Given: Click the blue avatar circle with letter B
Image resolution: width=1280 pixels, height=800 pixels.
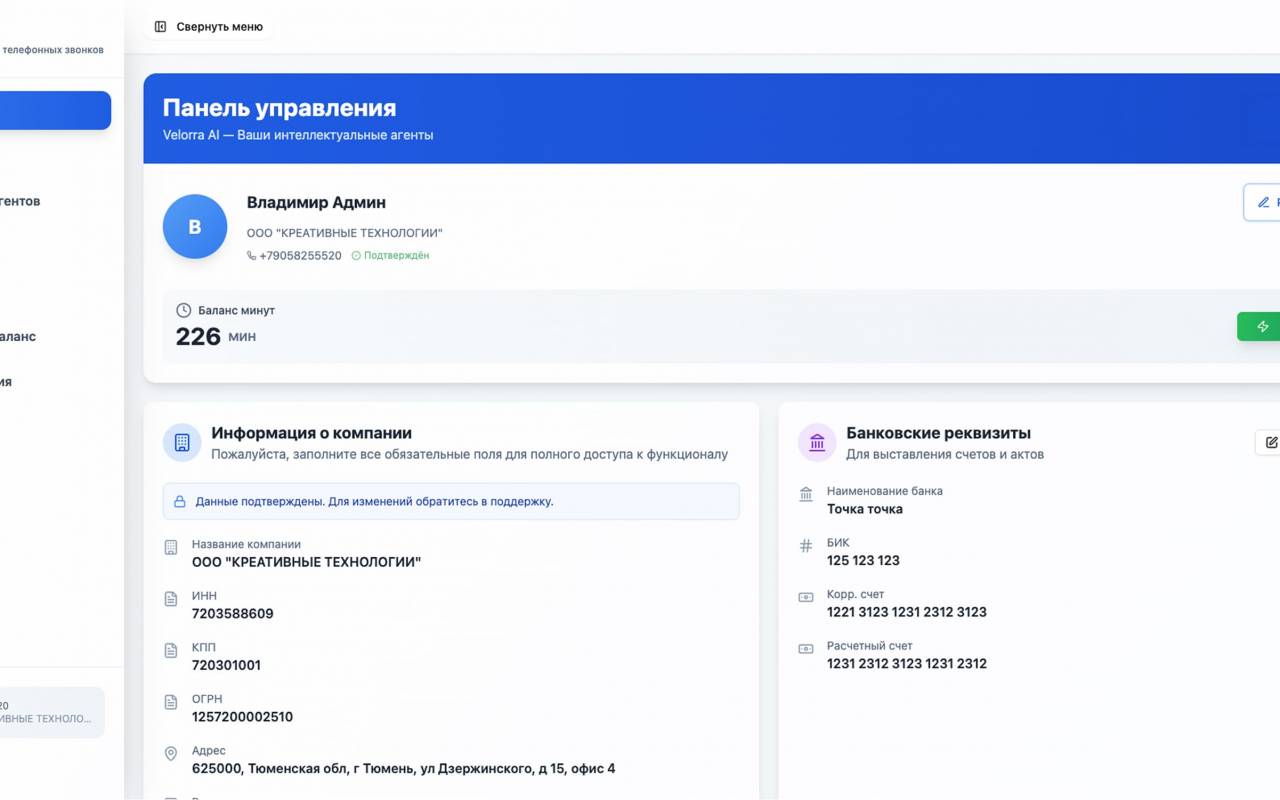Looking at the screenshot, I should [x=195, y=227].
